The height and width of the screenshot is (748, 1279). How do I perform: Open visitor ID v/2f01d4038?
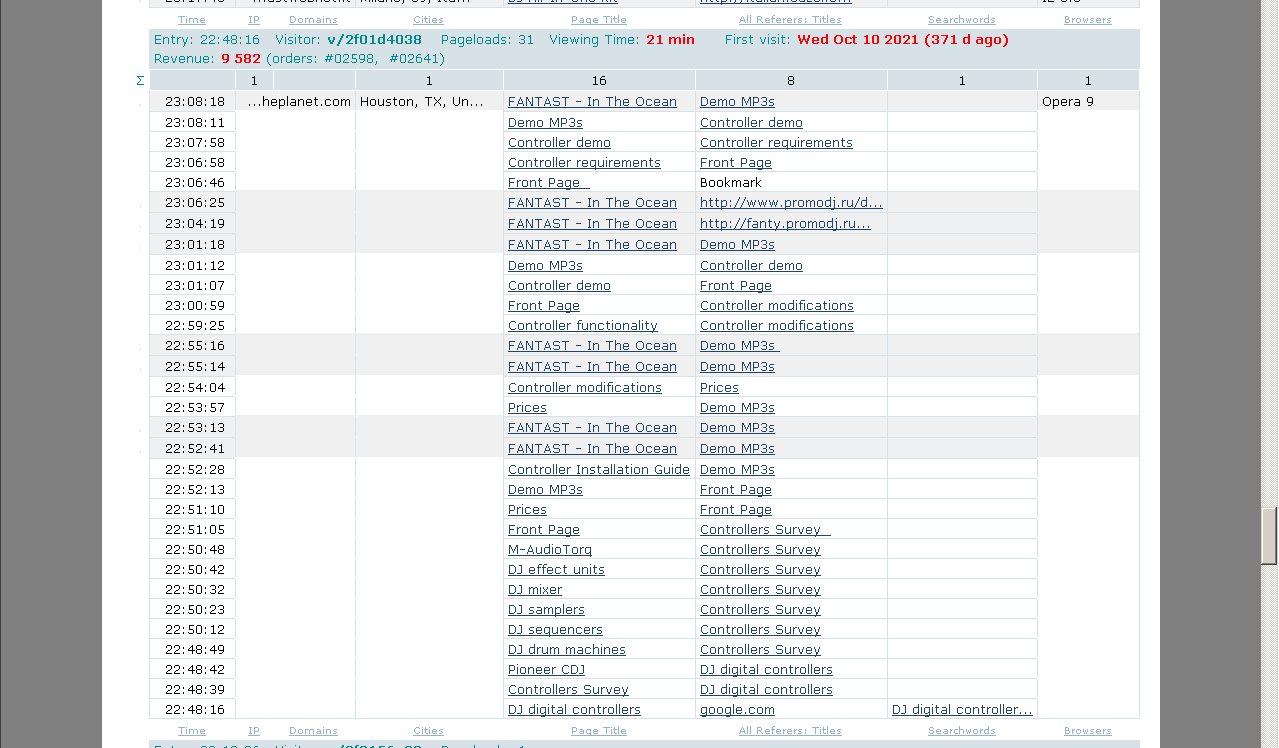374,40
